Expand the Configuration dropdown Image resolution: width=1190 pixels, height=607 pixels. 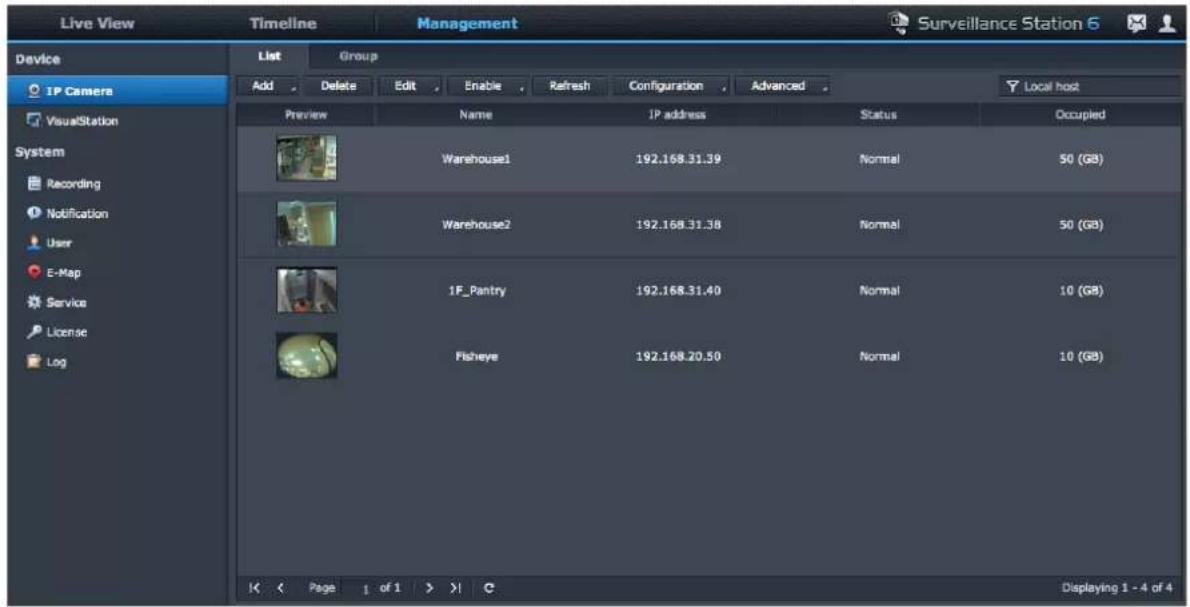coord(672,86)
